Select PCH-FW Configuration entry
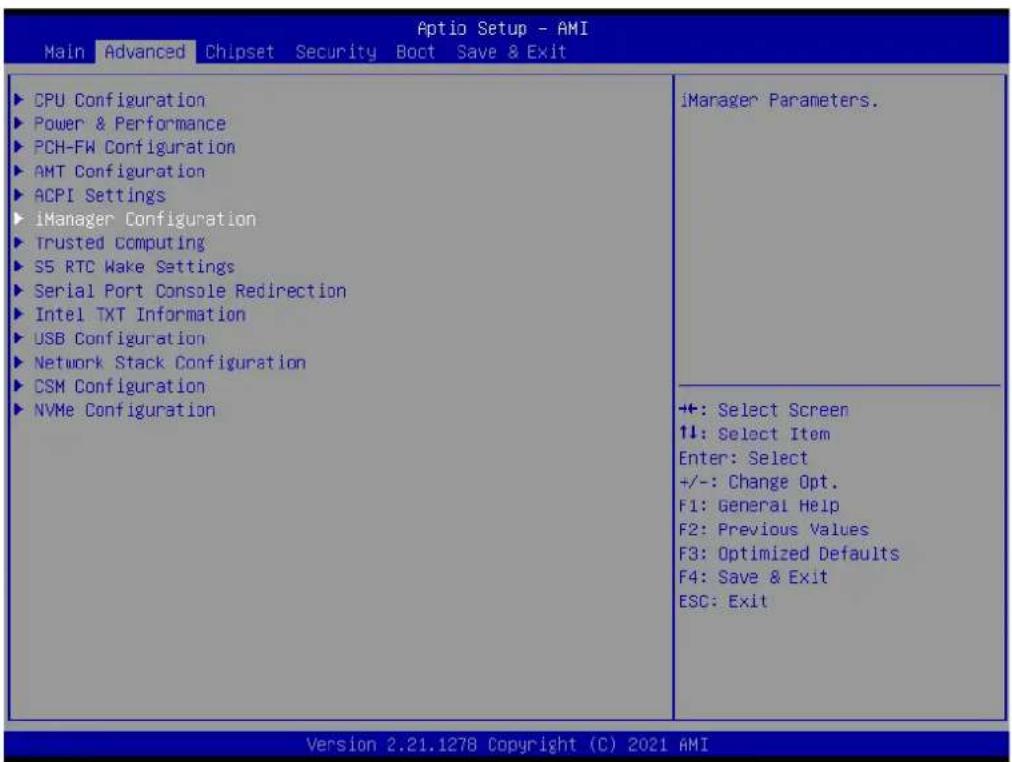The height and width of the screenshot is (762, 1012). [x=134, y=147]
